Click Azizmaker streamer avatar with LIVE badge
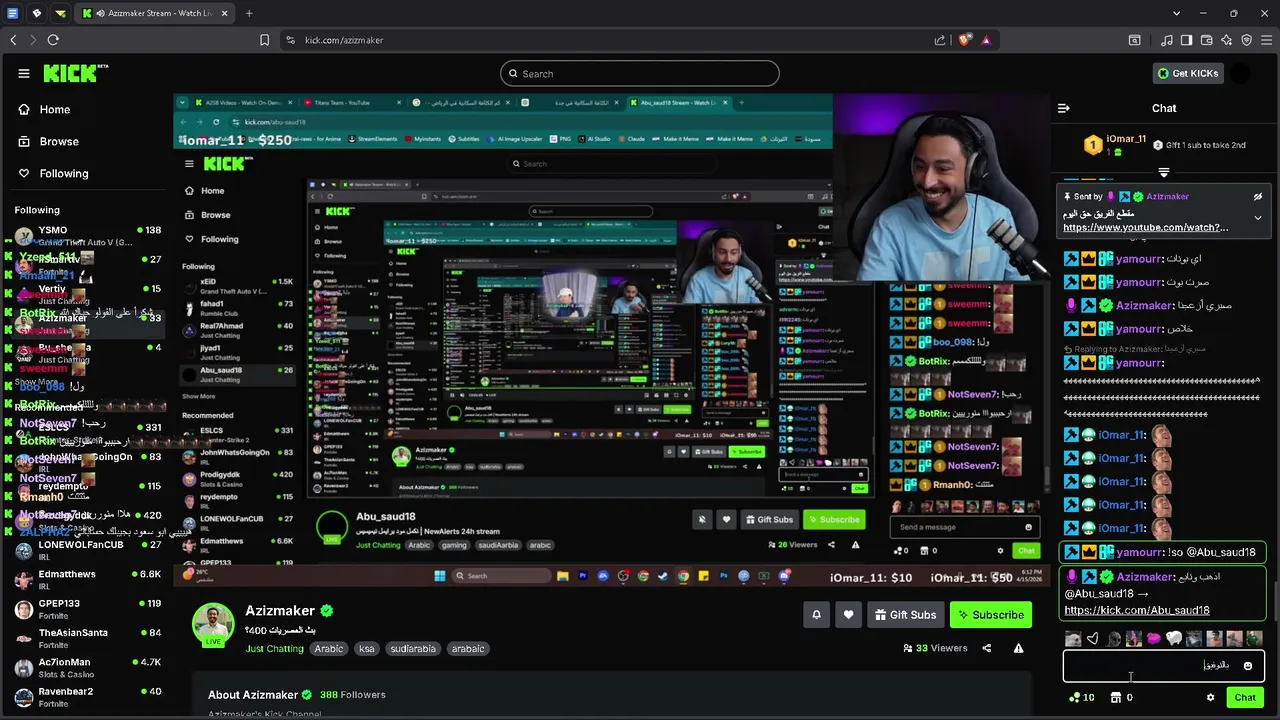The image size is (1280, 720). (x=213, y=625)
